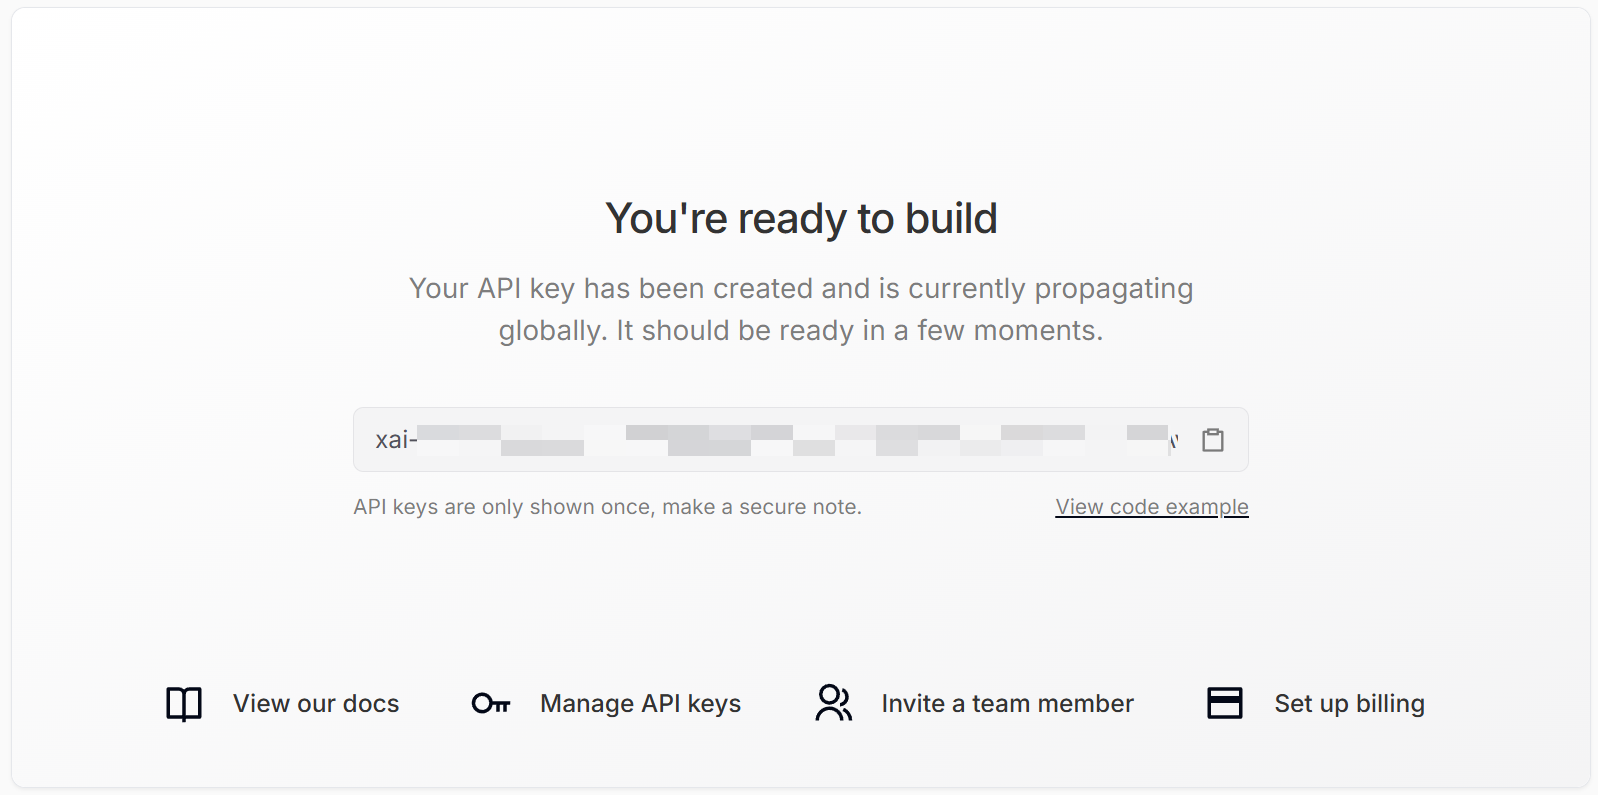
Task: Click the last visible character of the key
Action: click(1175, 440)
